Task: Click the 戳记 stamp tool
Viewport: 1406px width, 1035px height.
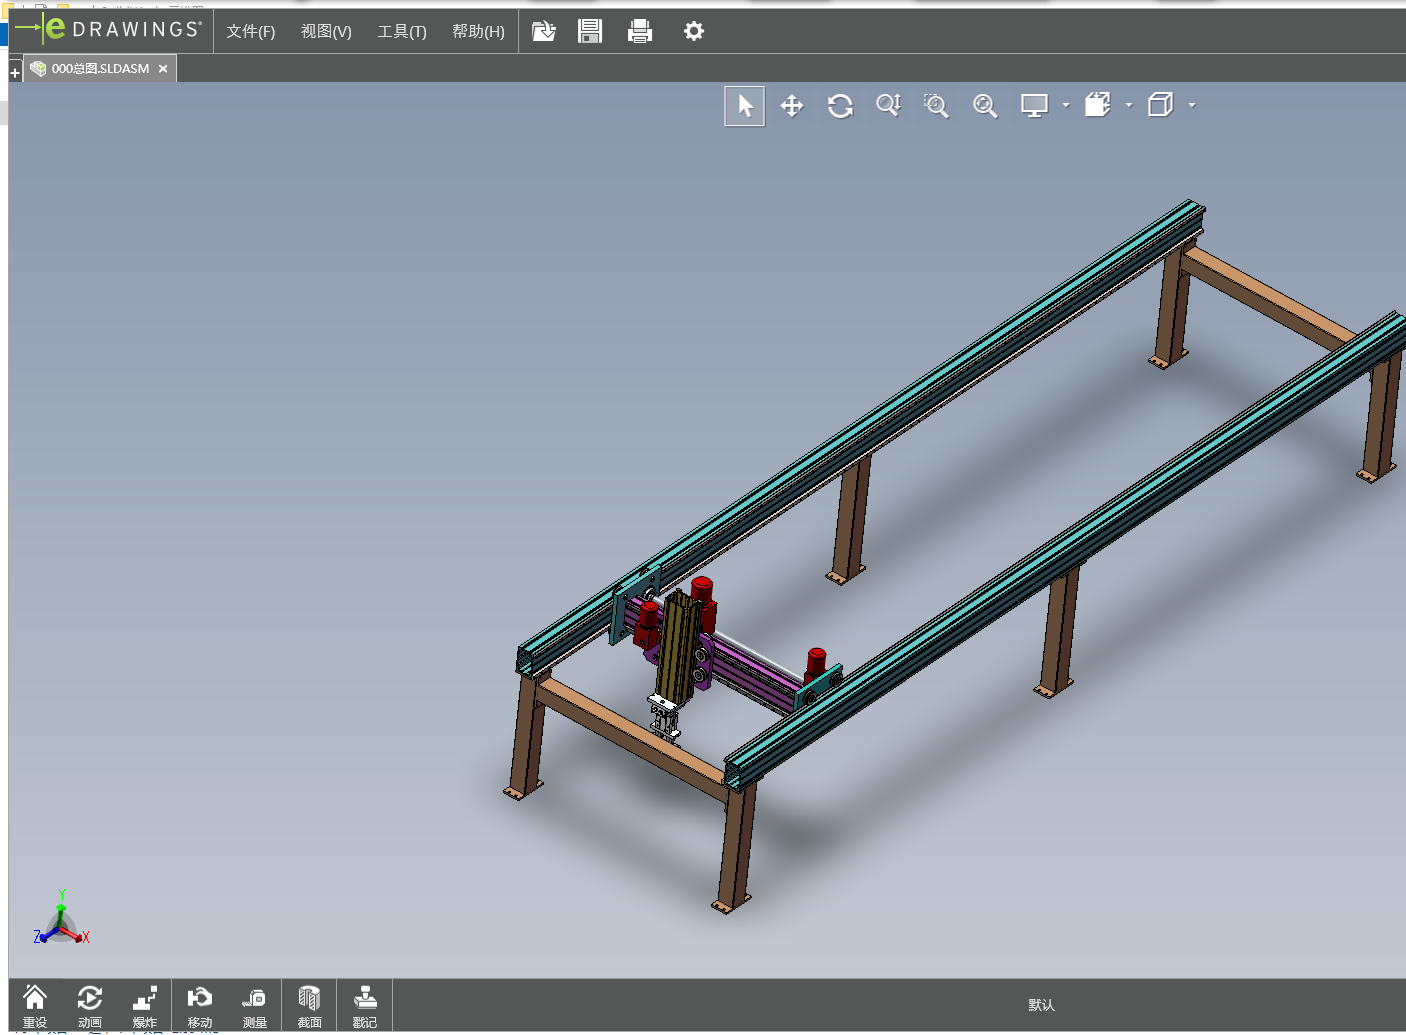Action: tap(365, 1005)
